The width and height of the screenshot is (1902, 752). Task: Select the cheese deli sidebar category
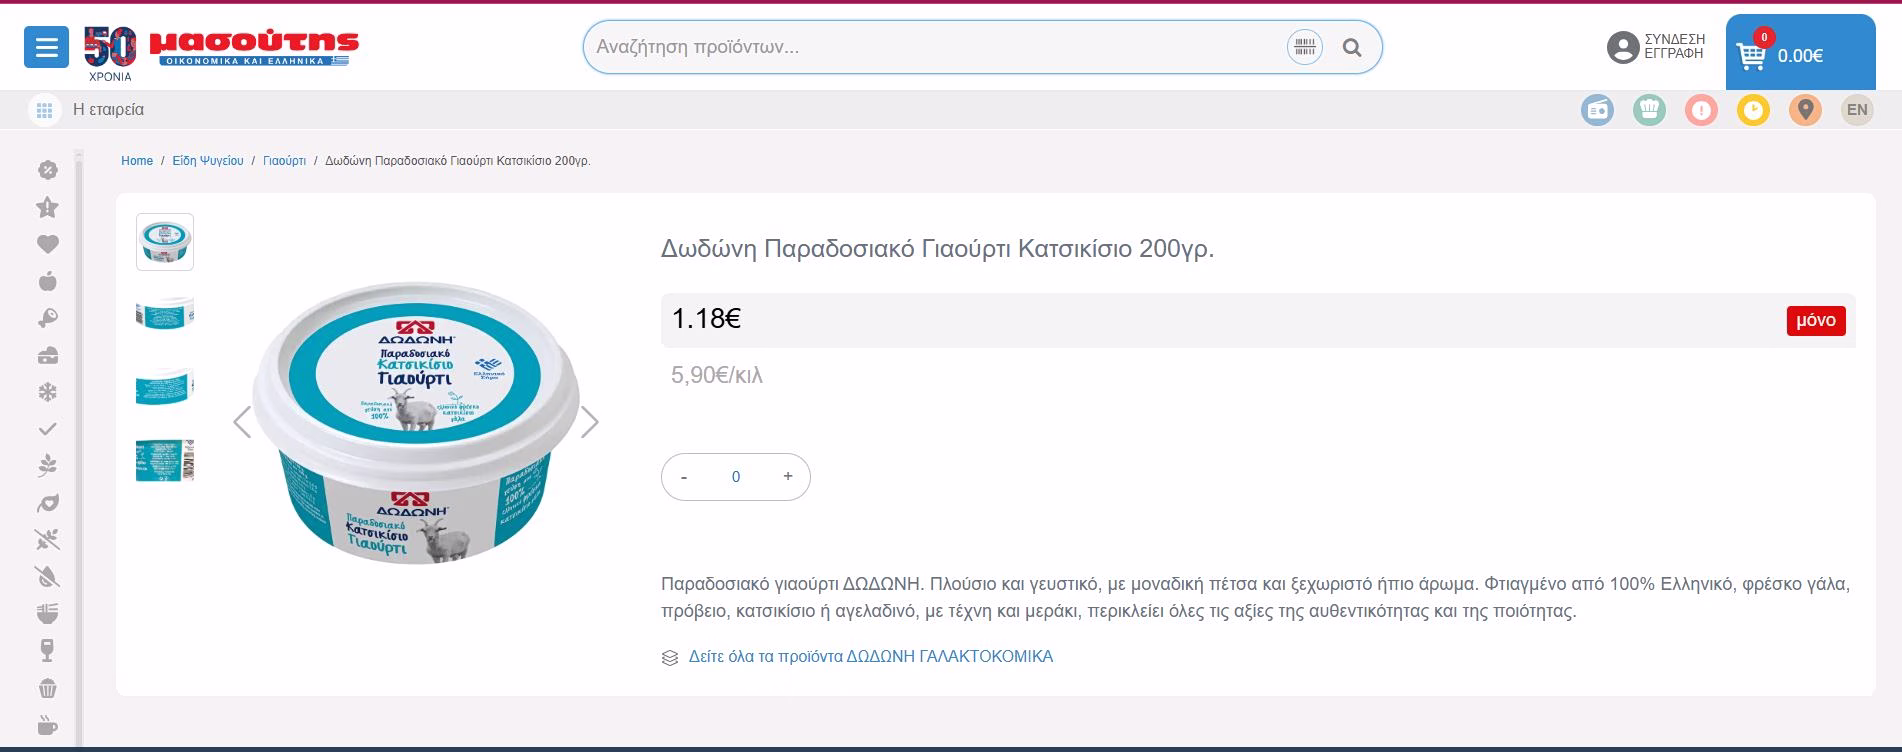click(48, 355)
